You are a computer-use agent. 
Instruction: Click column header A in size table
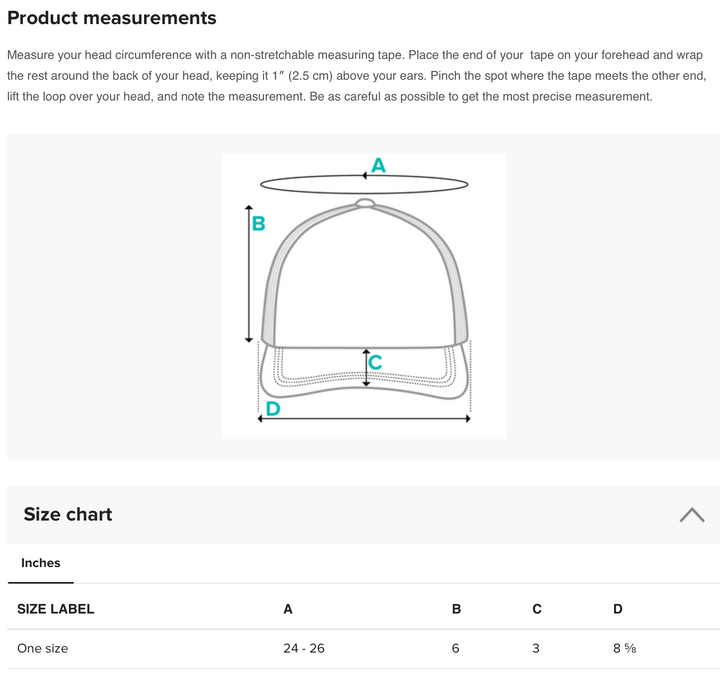[x=288, y=609]
